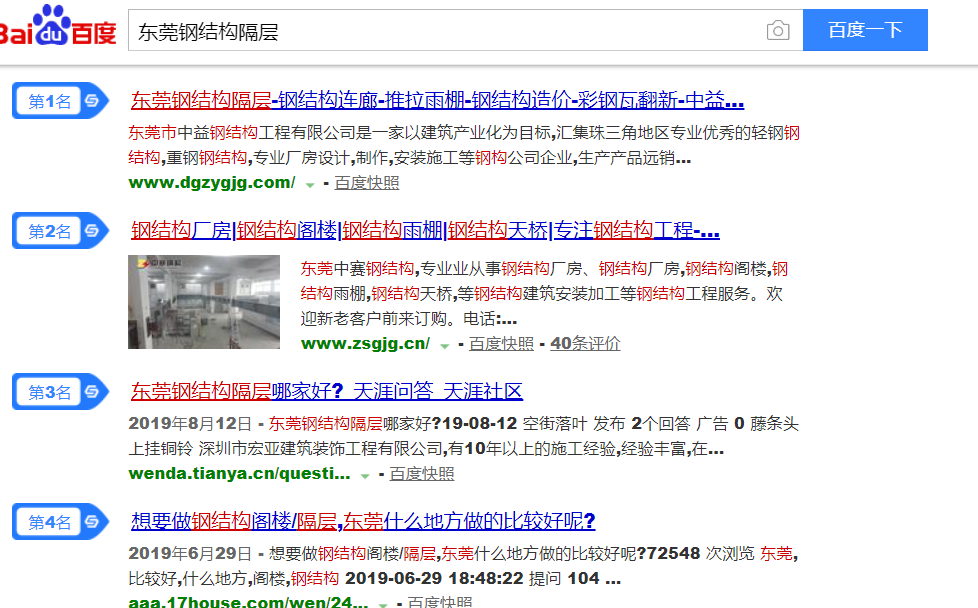
Task: Click the 第1名 rank badge icon
Action: pyautogui.click(x=61, y=100)
